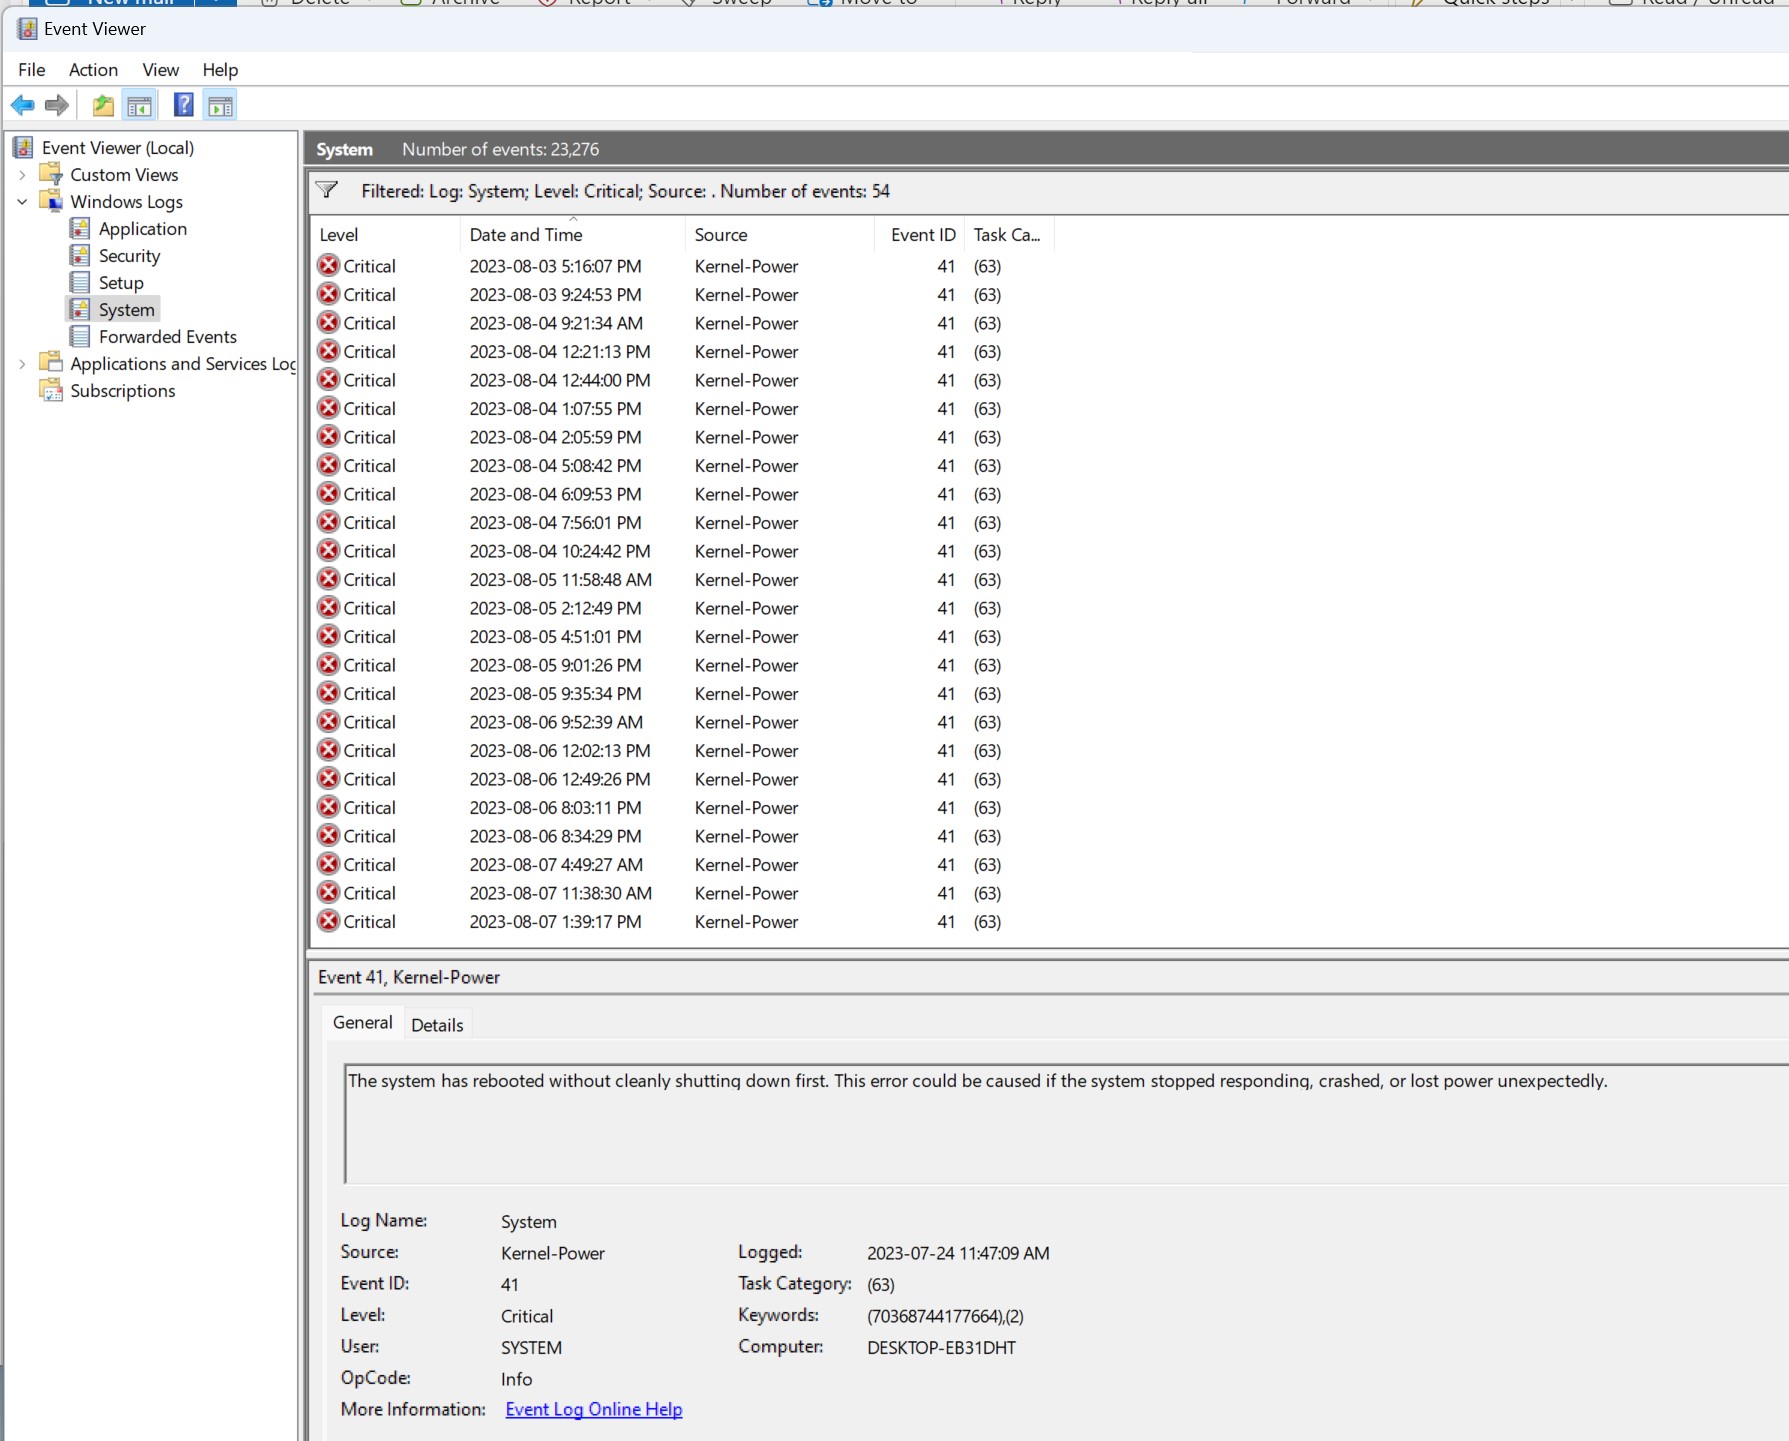Image resolution: width=1789 pixels, height=1441 pixels.
Task: Toggle the Show/Hide Console Tree icon
Action: point(139,105)
